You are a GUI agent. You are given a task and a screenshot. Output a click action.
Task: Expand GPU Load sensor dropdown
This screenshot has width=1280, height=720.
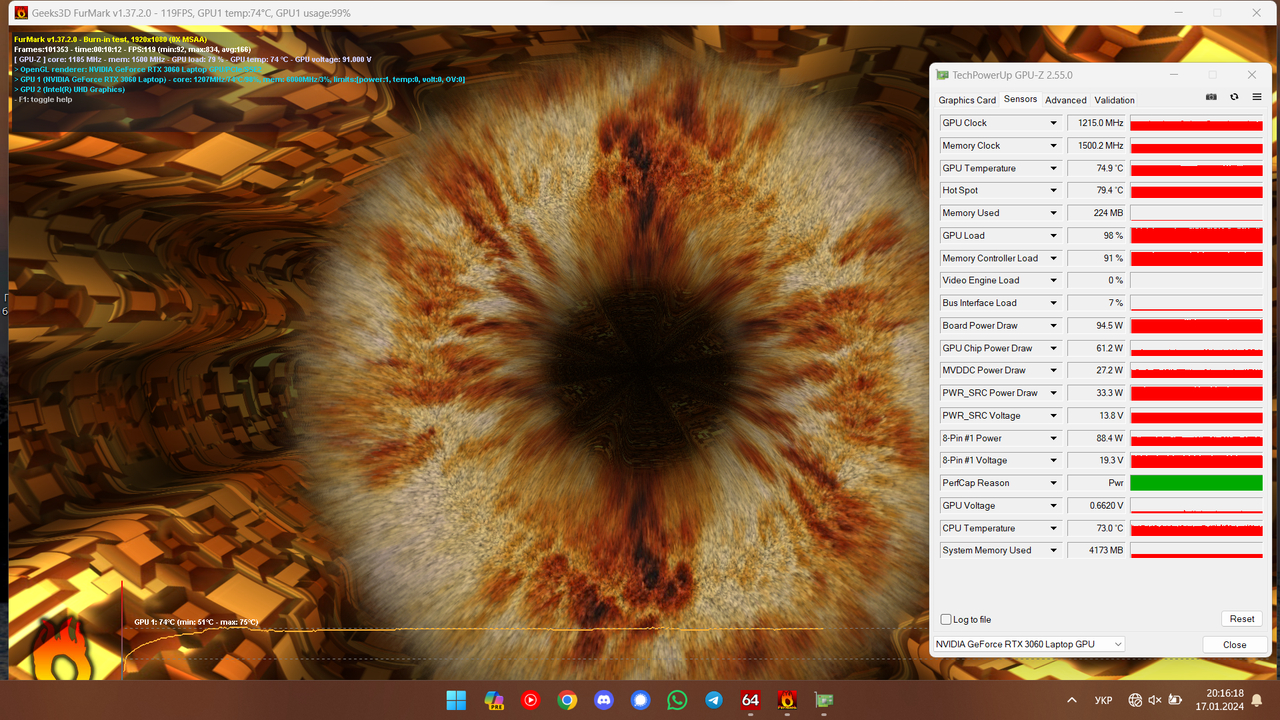[1053, 236]
